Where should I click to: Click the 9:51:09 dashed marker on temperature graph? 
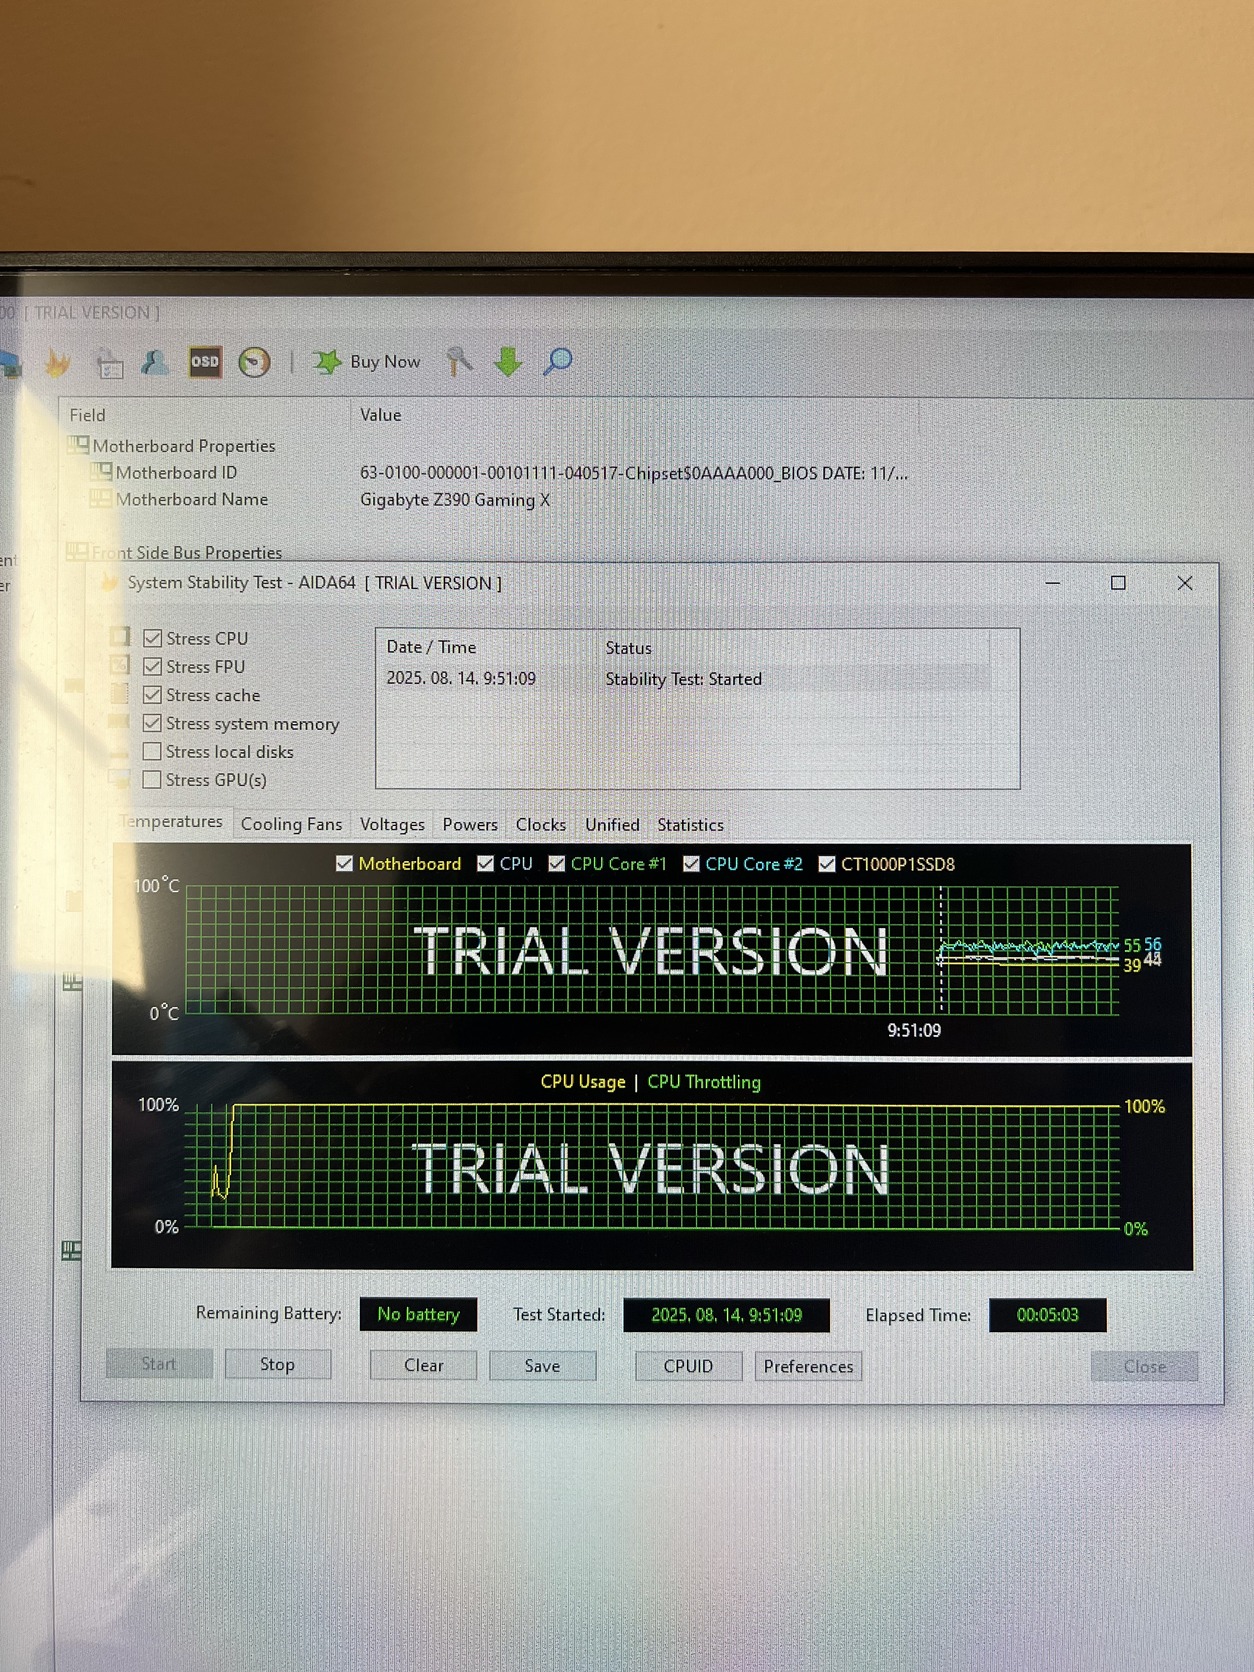941,950
